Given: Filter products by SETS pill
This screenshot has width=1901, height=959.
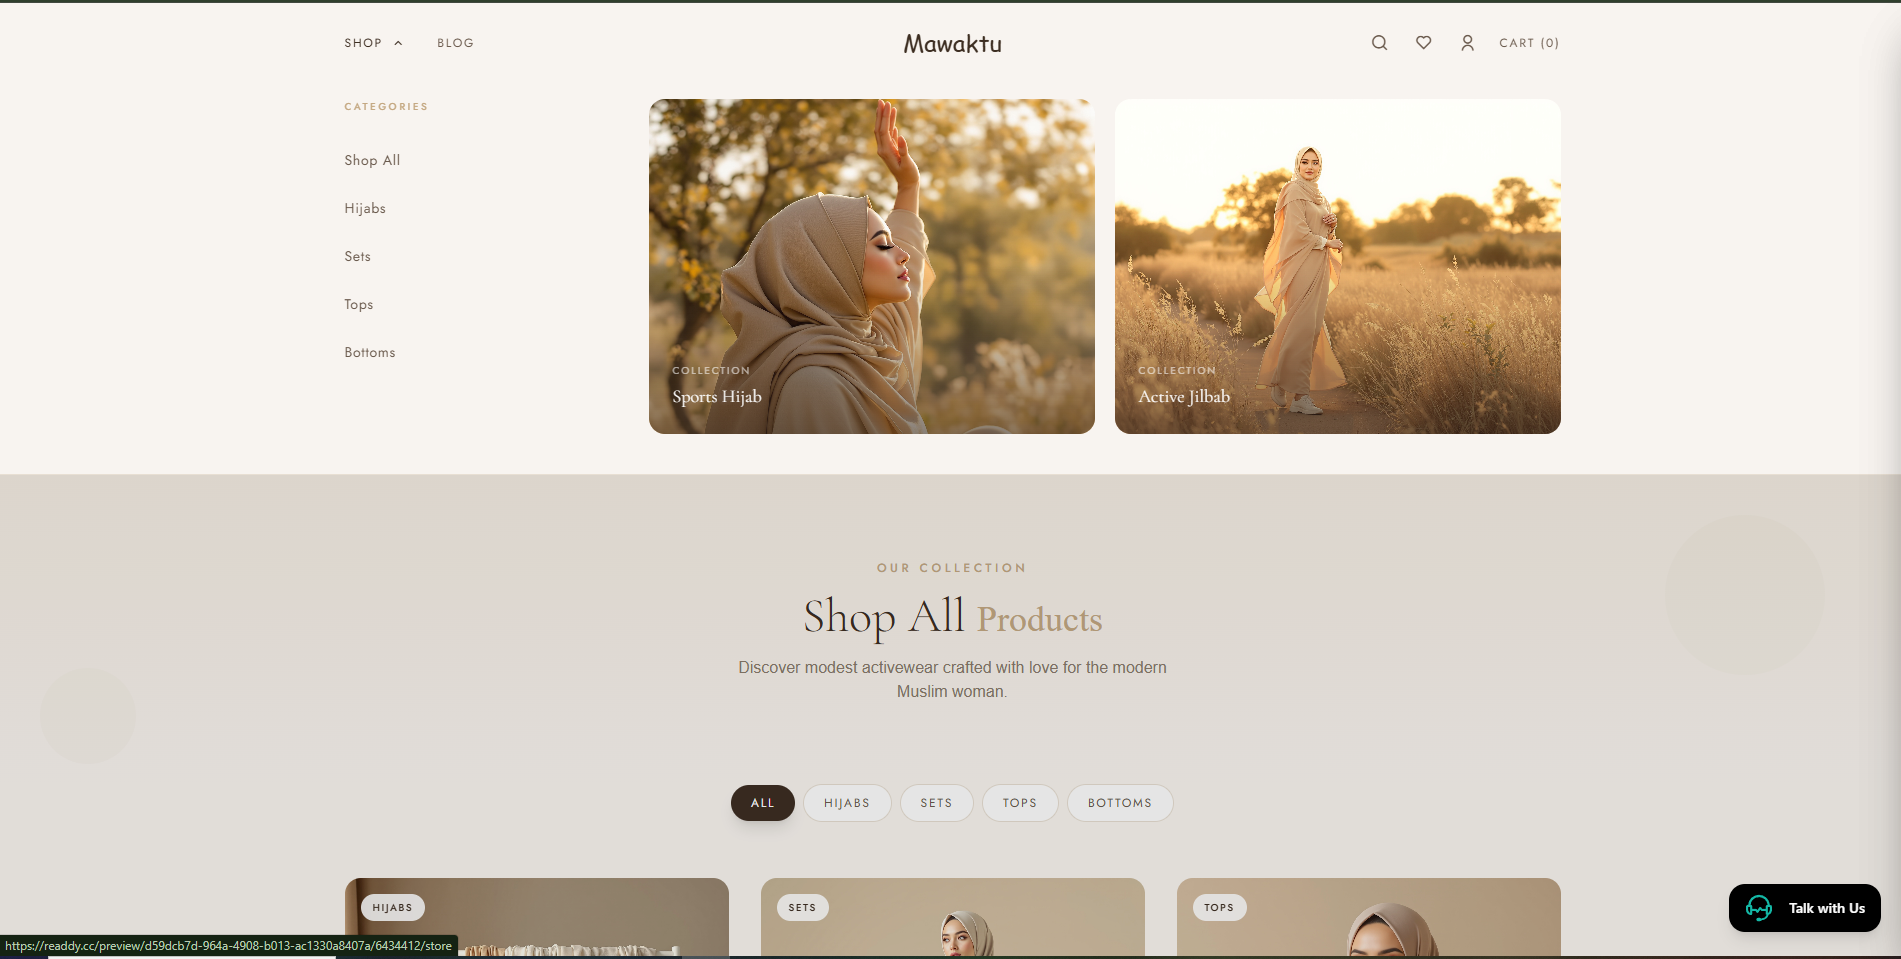Looking at the screenshot, I should point(936,803).
